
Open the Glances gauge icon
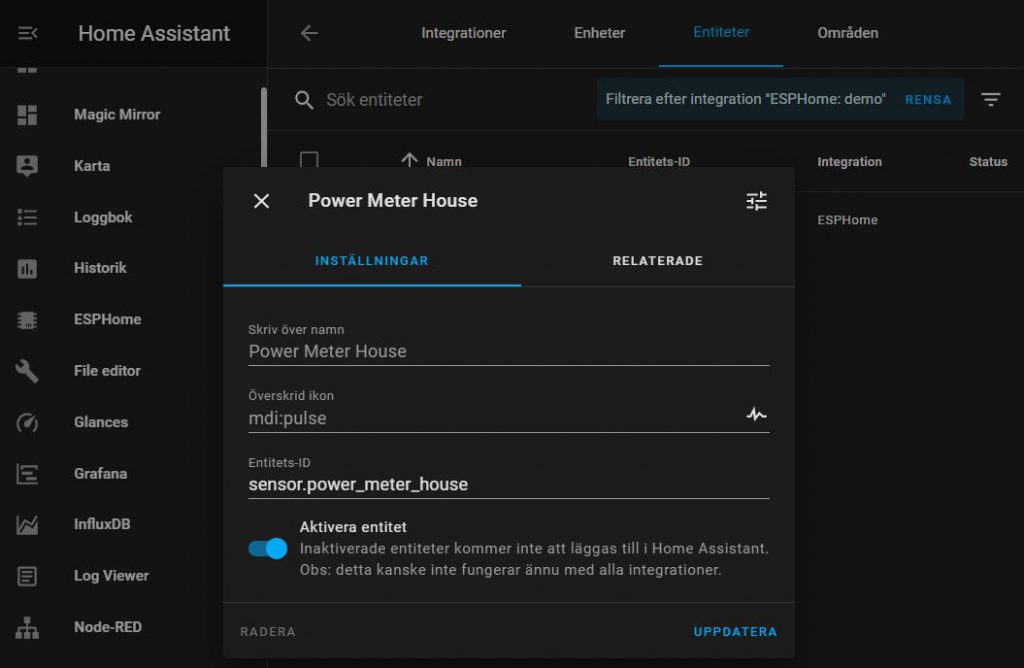[27, 422]
